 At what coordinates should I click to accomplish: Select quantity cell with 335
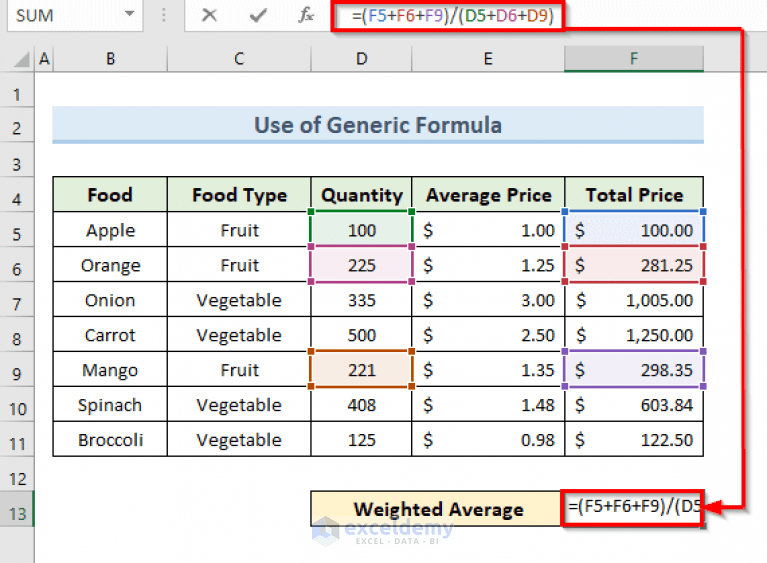tap(361, 299)
